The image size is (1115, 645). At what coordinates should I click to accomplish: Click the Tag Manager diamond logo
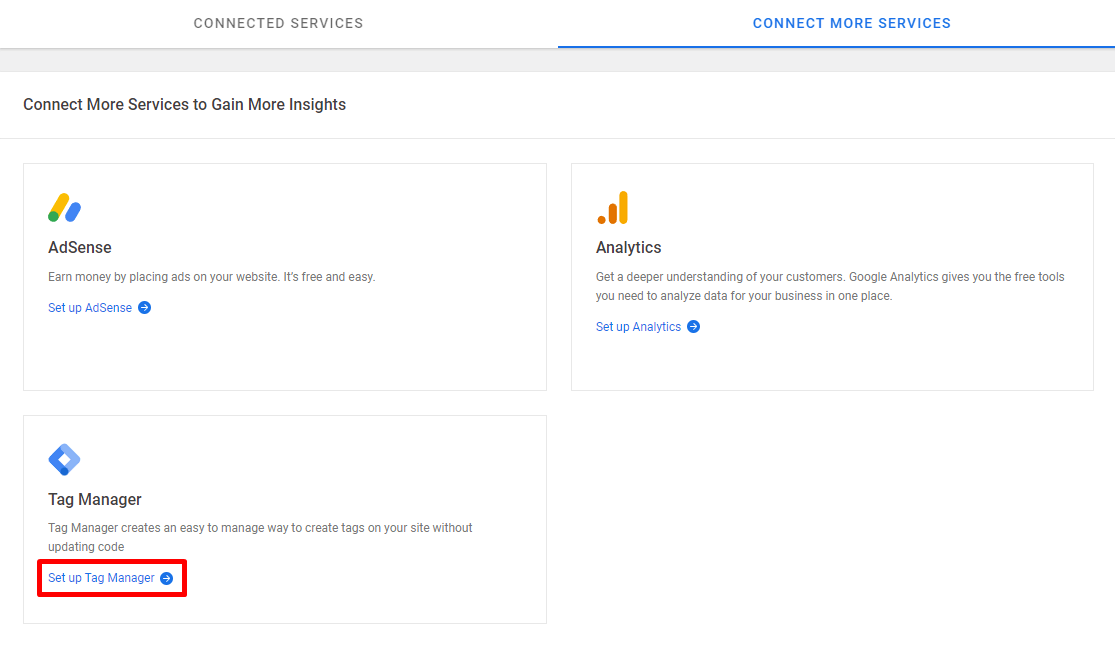64,460
